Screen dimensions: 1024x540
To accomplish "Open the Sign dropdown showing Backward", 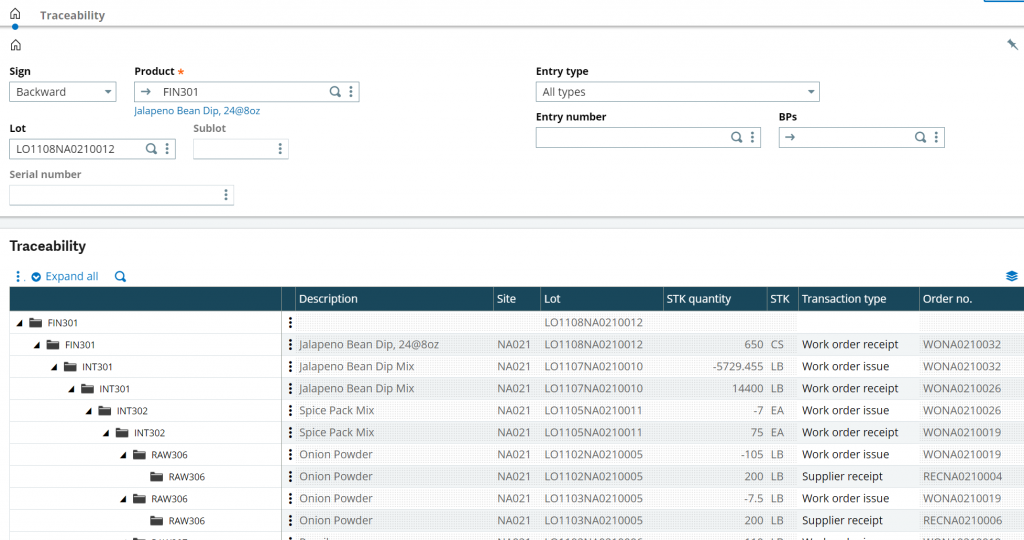I will 64,92.
